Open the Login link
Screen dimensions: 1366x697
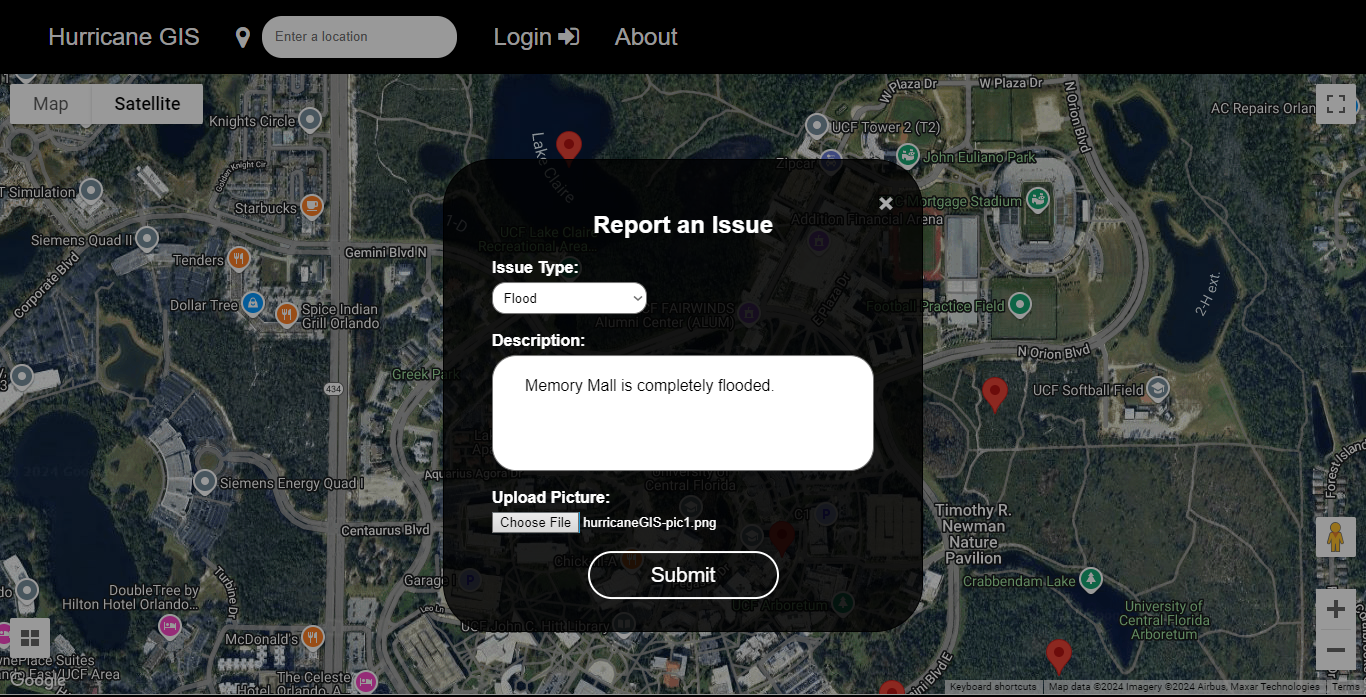(x=536, y=37)
